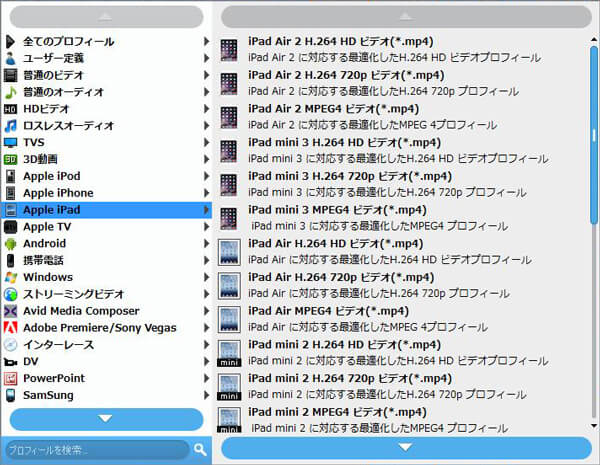600x465 pixels.
Task: Click the blue lossless audio note icon
Action: click(10, 126)
